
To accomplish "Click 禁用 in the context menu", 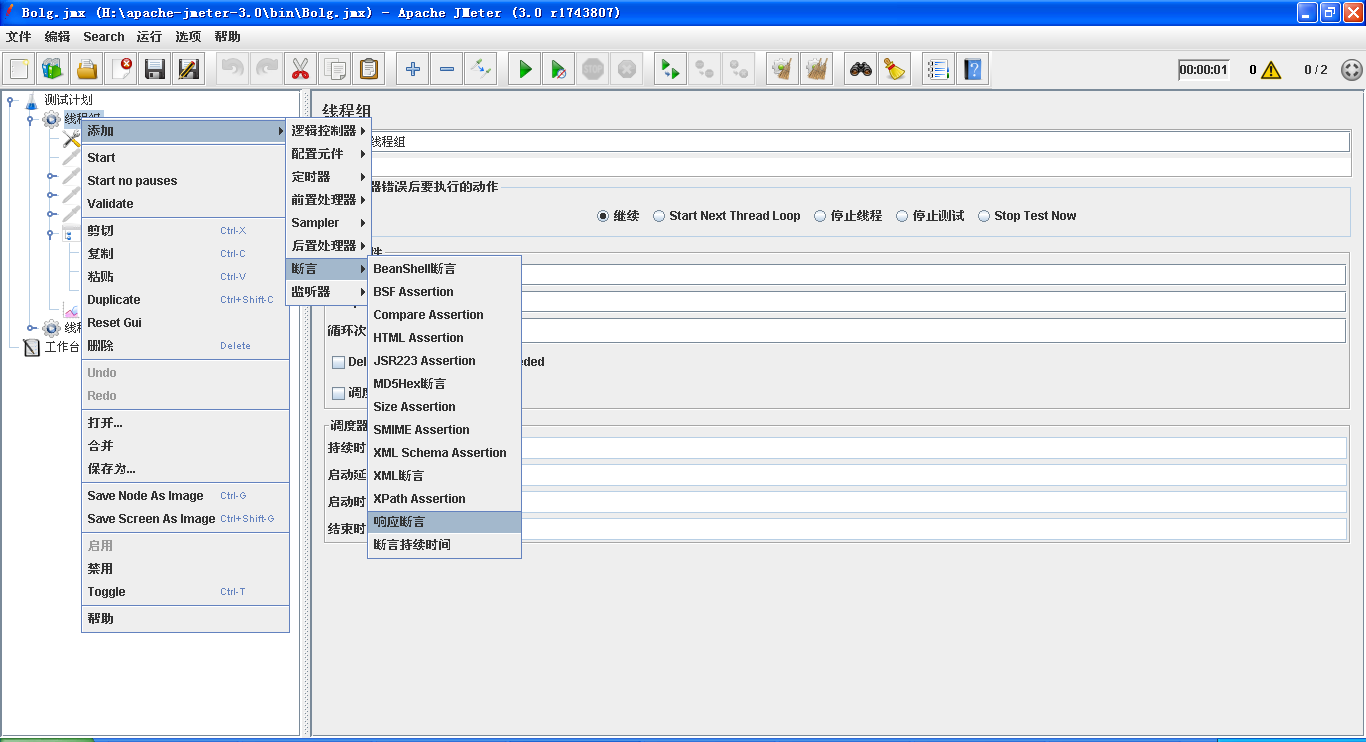I will (x=185, y=569).
